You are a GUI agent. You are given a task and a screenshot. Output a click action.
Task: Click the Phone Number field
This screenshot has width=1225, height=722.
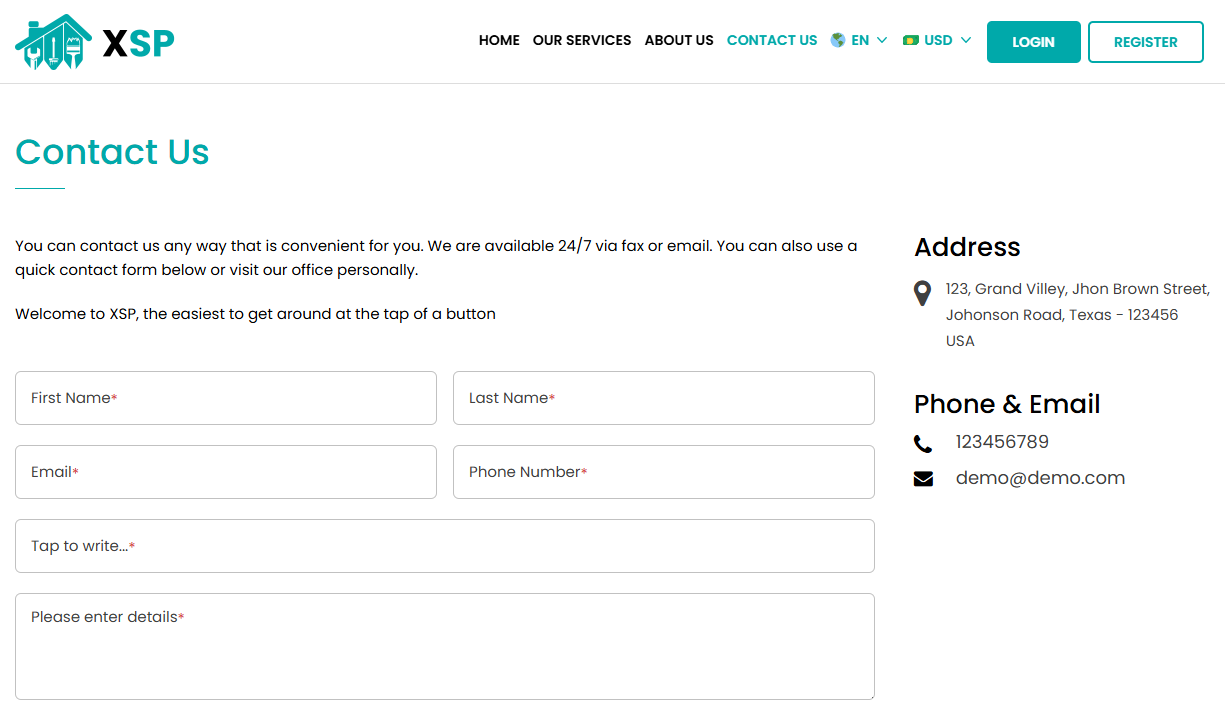(664, 472)
